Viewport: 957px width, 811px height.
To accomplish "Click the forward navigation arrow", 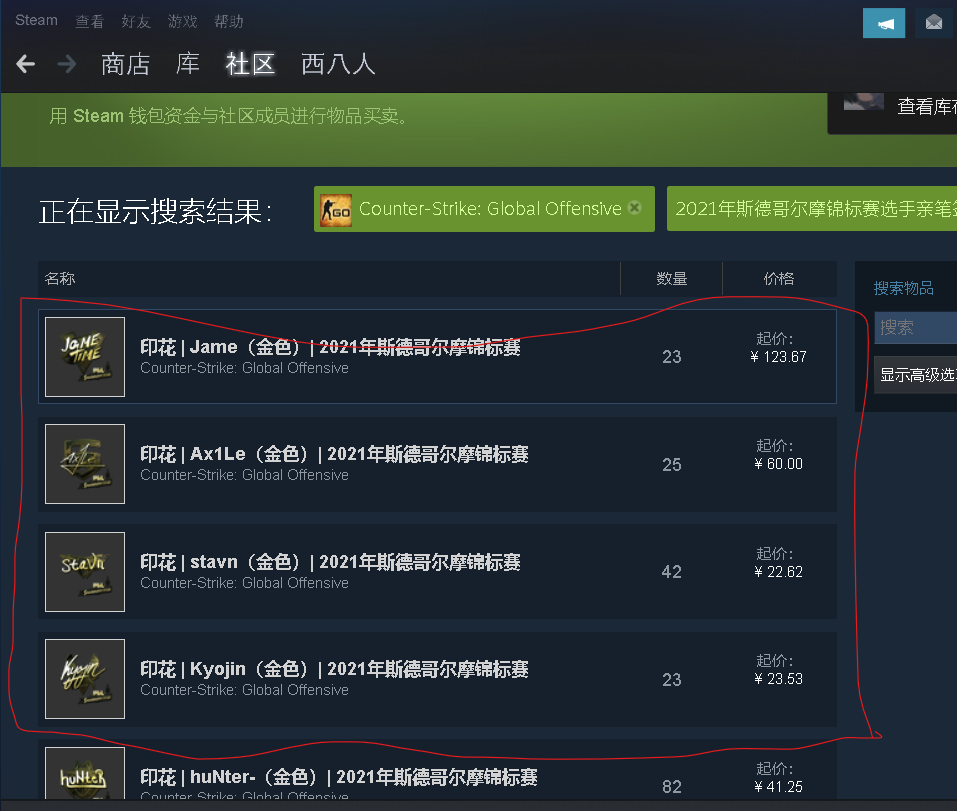I will [67, 64].
